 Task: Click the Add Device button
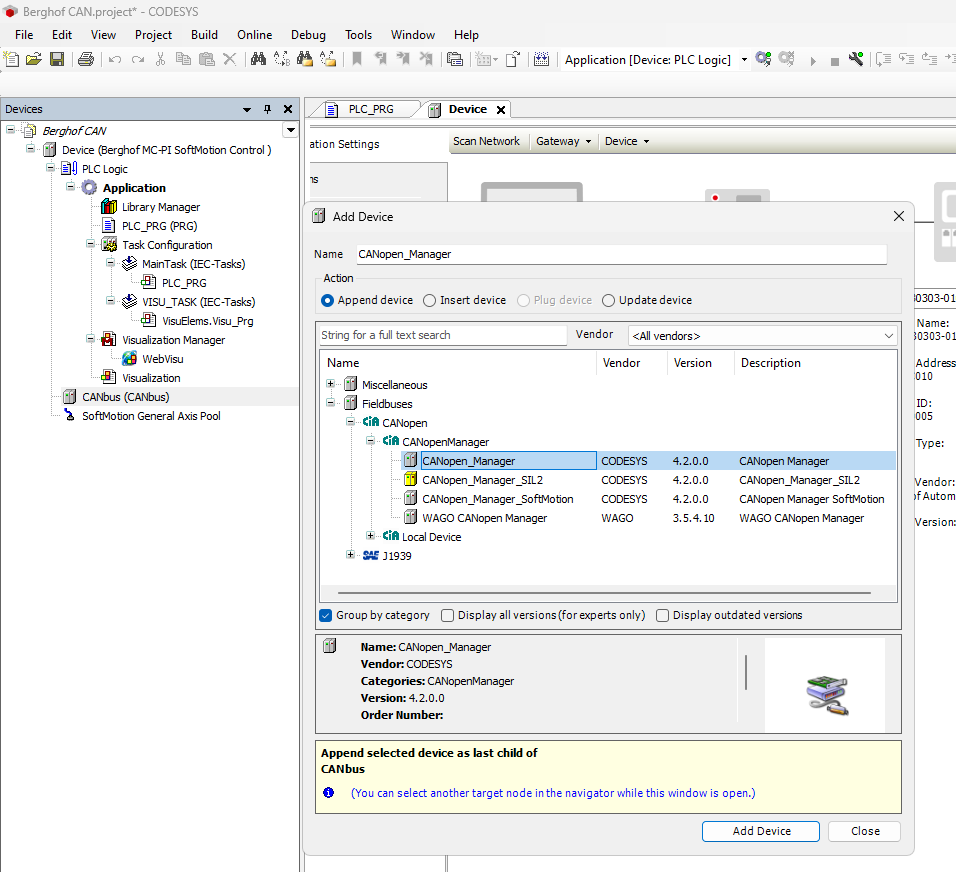pos(761,831)
